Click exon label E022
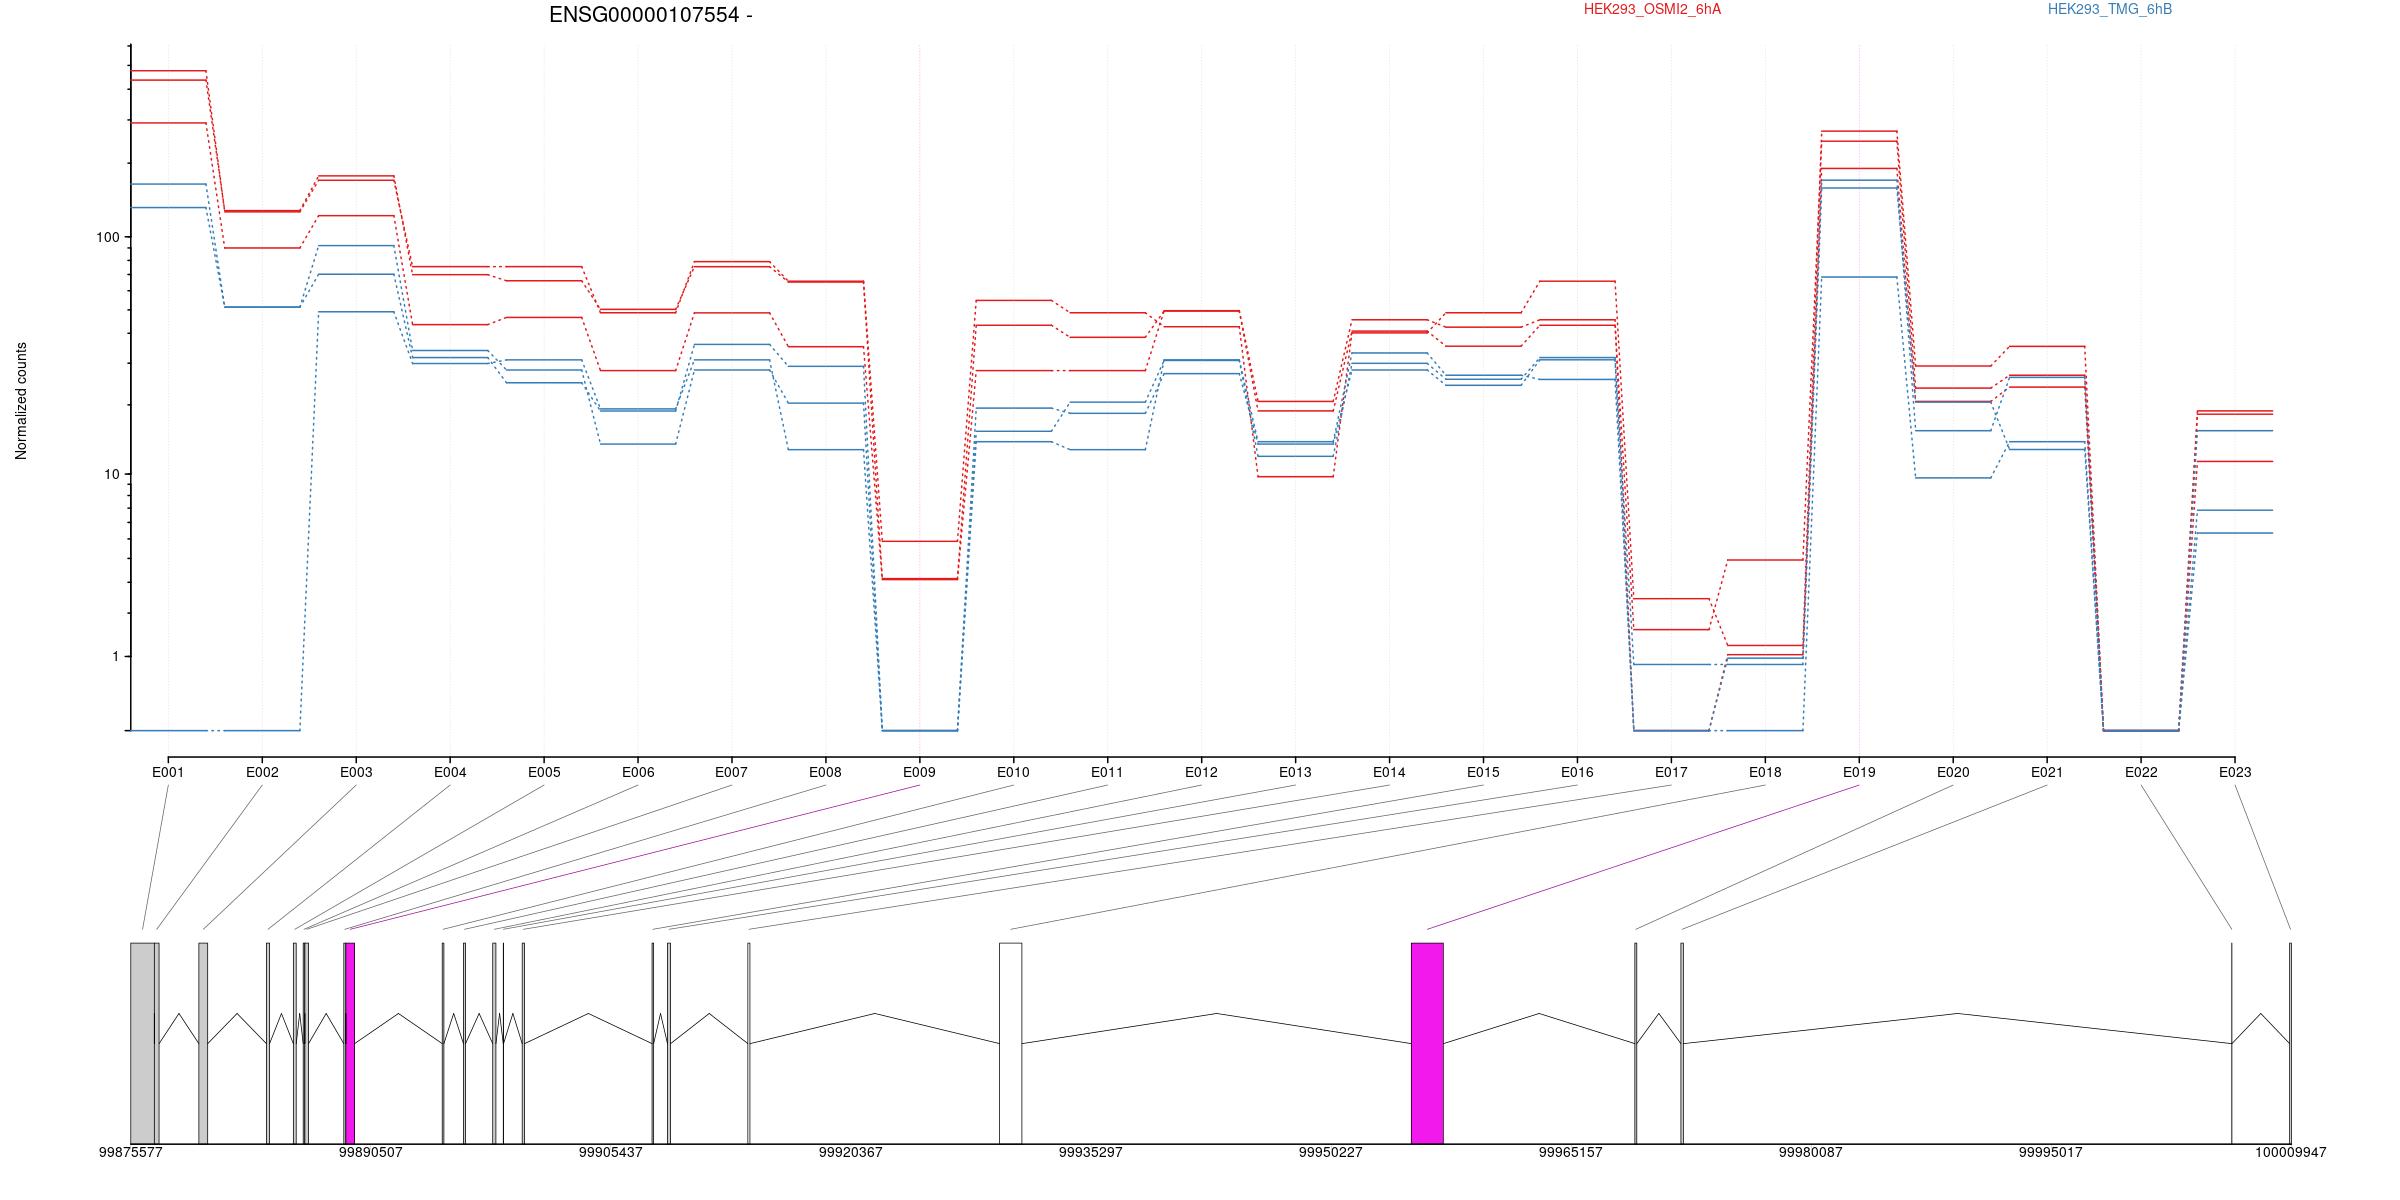 (2141, 772)
